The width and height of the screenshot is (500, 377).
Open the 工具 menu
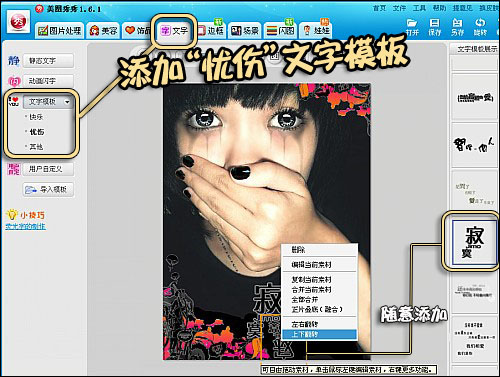point(419,8)
